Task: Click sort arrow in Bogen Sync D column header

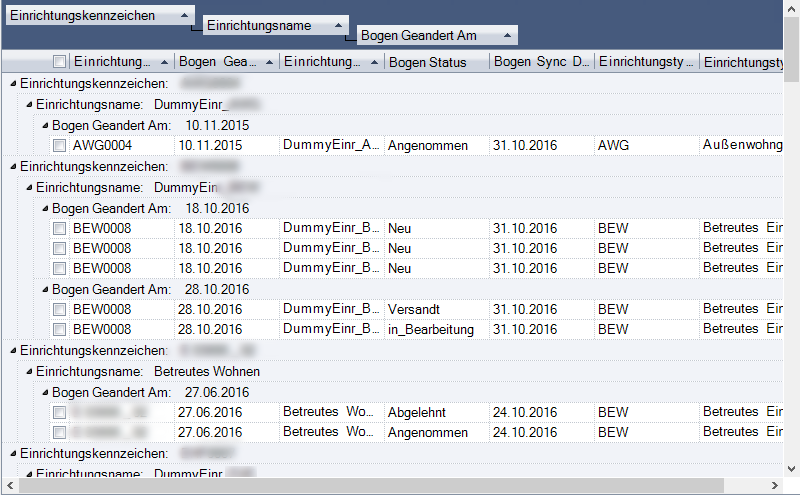Action: coord(585,62)
